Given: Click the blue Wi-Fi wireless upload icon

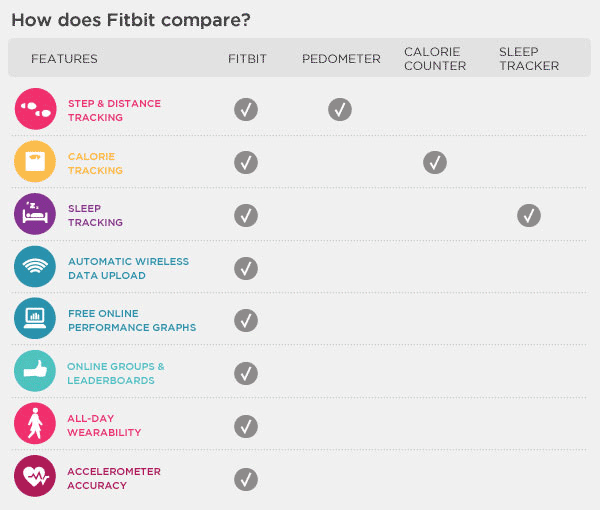Looking at the screenshot, I should click(x=35, y=267).
